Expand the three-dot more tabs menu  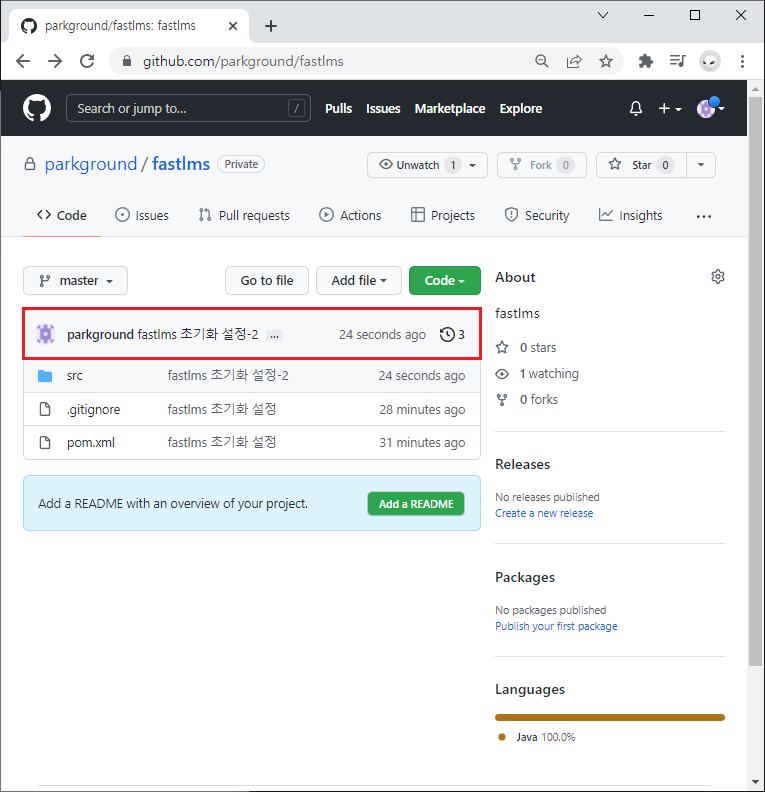703,216
